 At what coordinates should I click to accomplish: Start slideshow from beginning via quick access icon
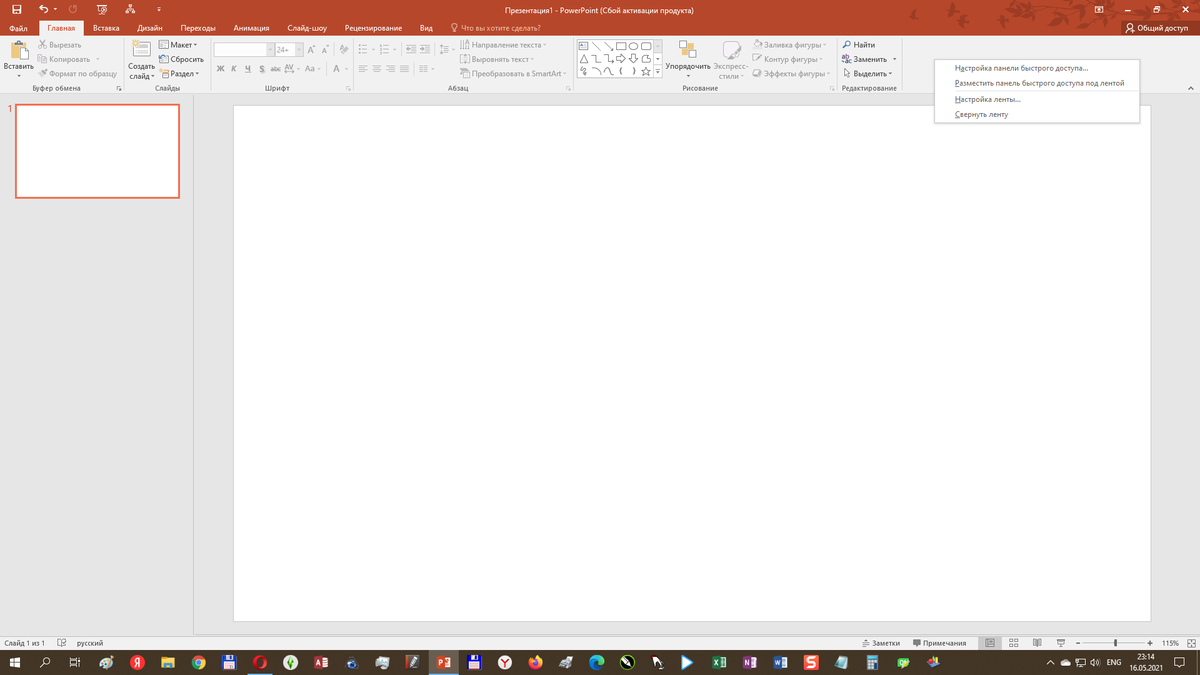pos(101,10)
